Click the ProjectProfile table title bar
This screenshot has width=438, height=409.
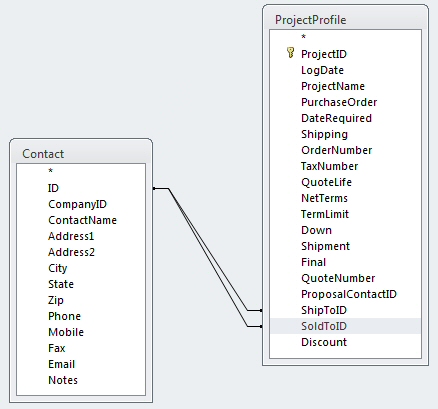pyautogui.click(x=345, y=19)
